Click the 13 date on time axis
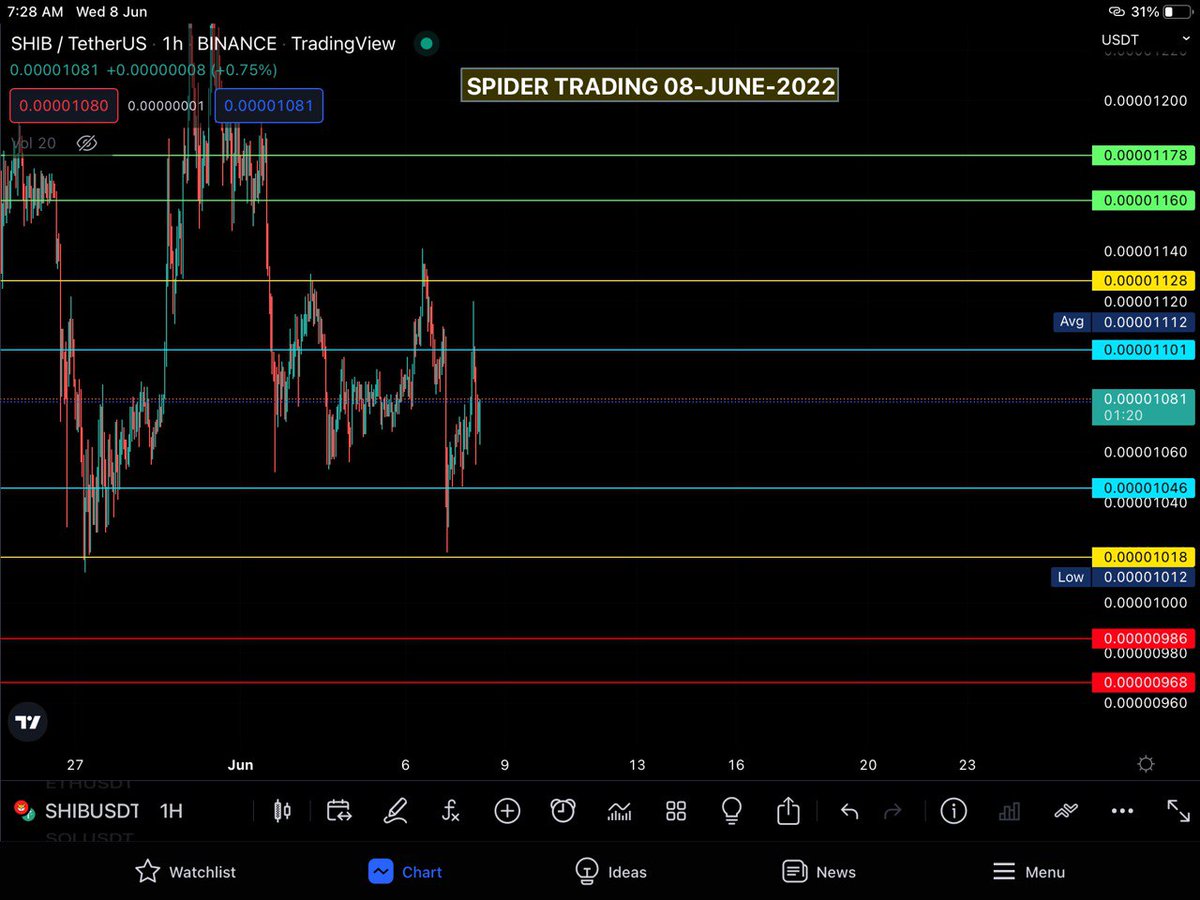 (x=637, y=765)
